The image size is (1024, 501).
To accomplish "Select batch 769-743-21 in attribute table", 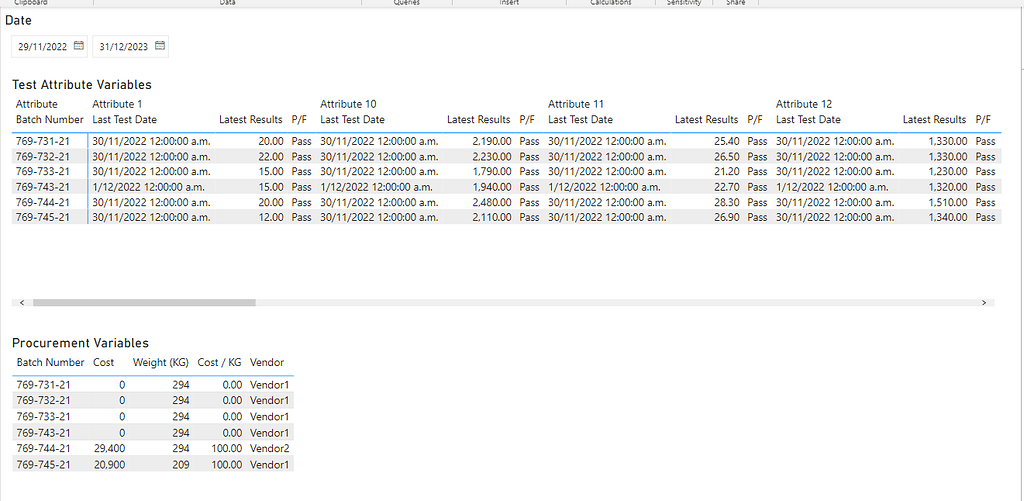I will pyautogui.click(x=42, y=187).
